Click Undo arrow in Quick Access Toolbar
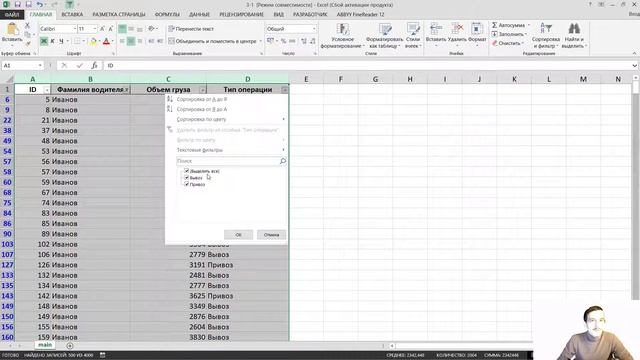 [x=39, y=4]
